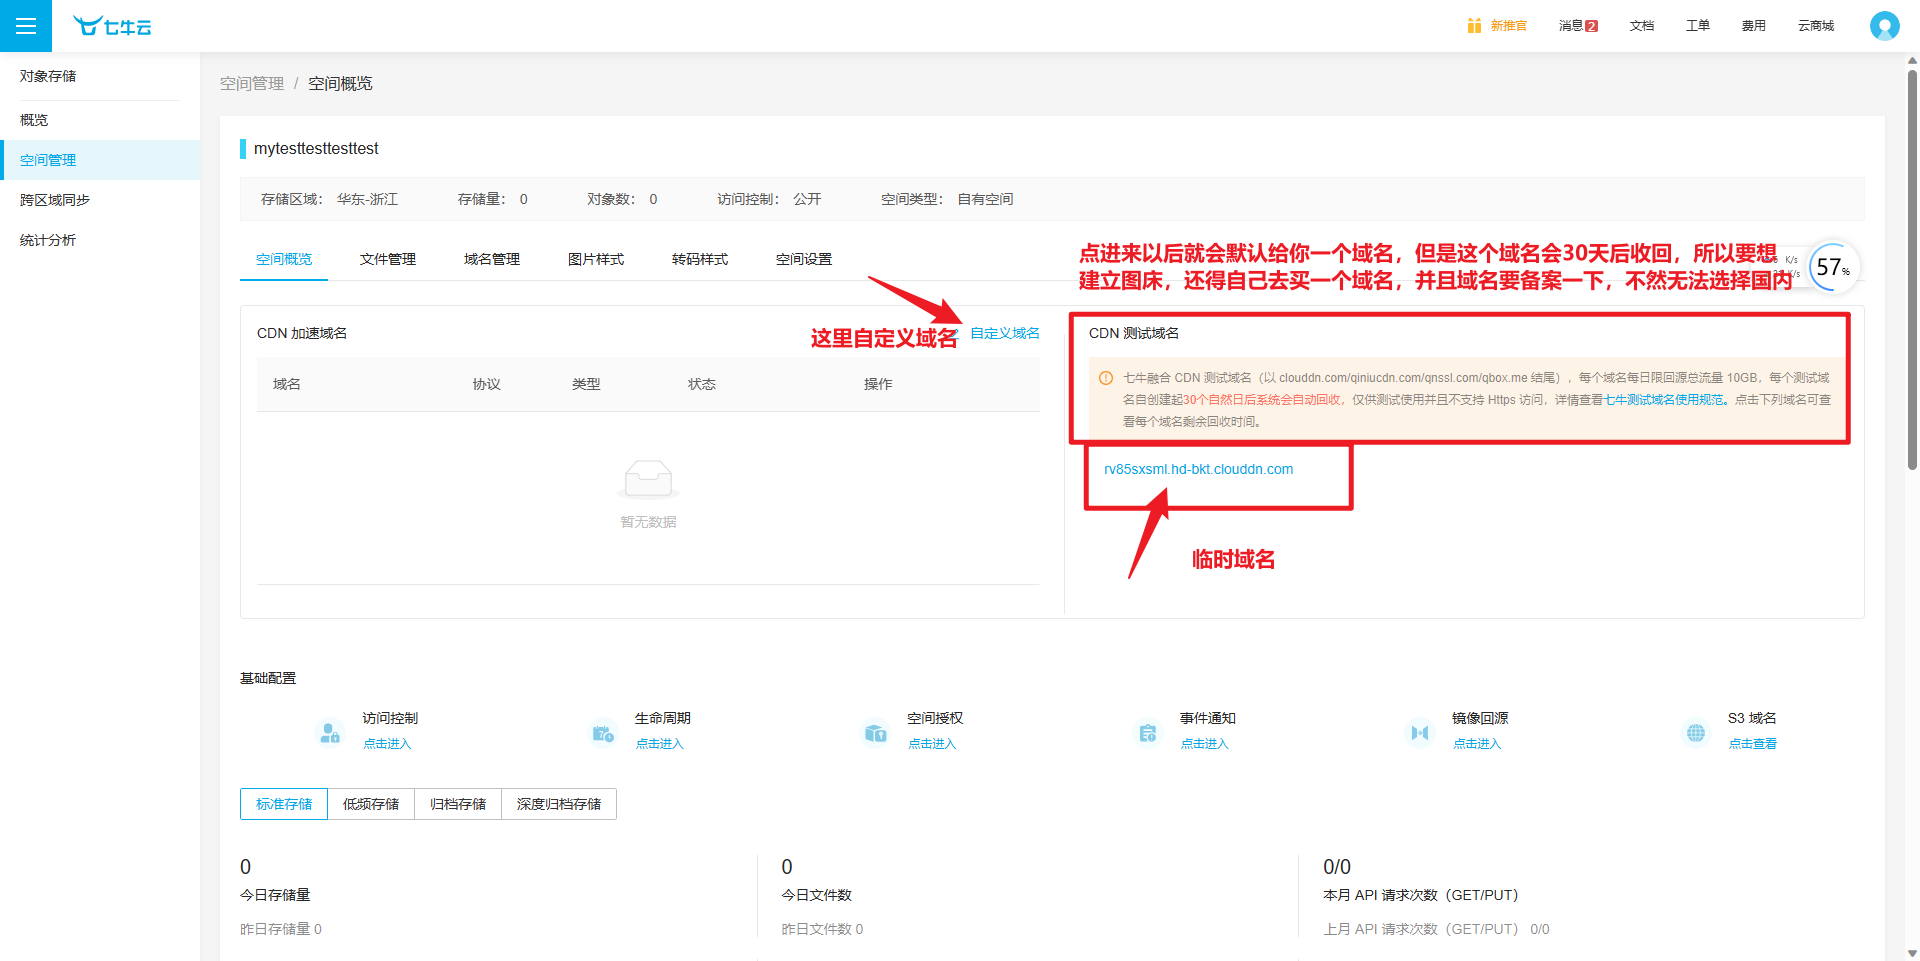The width and height of the screenshot is (1920, 961).
Task: Click the 操作 column header
Action: click(x=878, y=384)
